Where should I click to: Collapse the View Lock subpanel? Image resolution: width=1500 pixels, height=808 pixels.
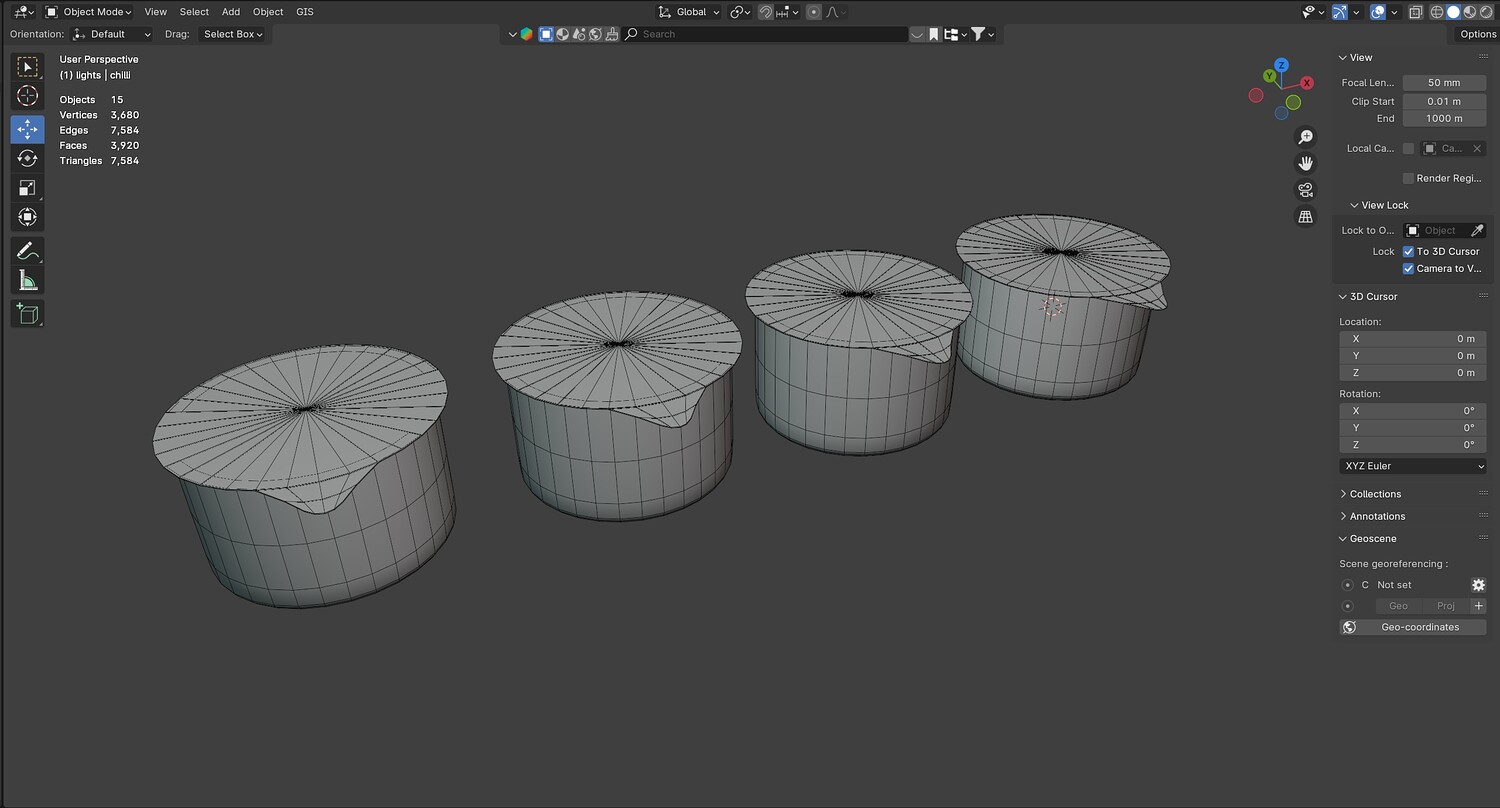click(1378, 205)
